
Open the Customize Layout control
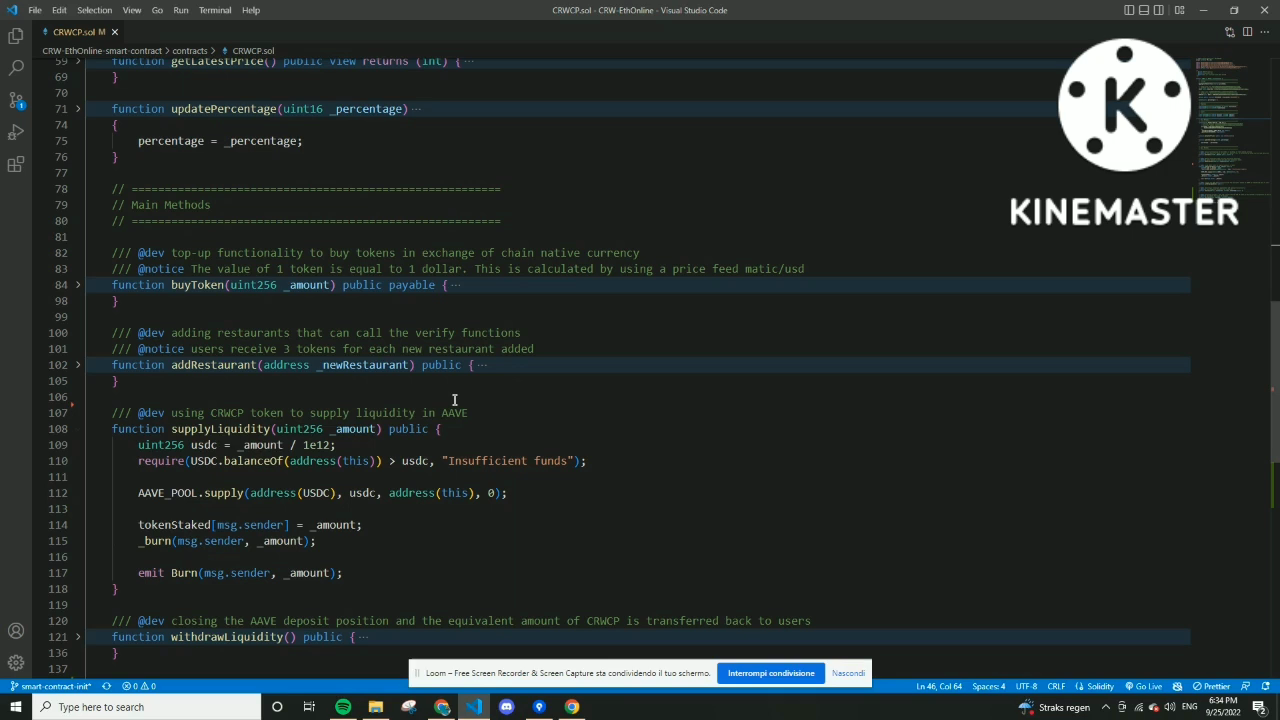tap(1179, 10)
